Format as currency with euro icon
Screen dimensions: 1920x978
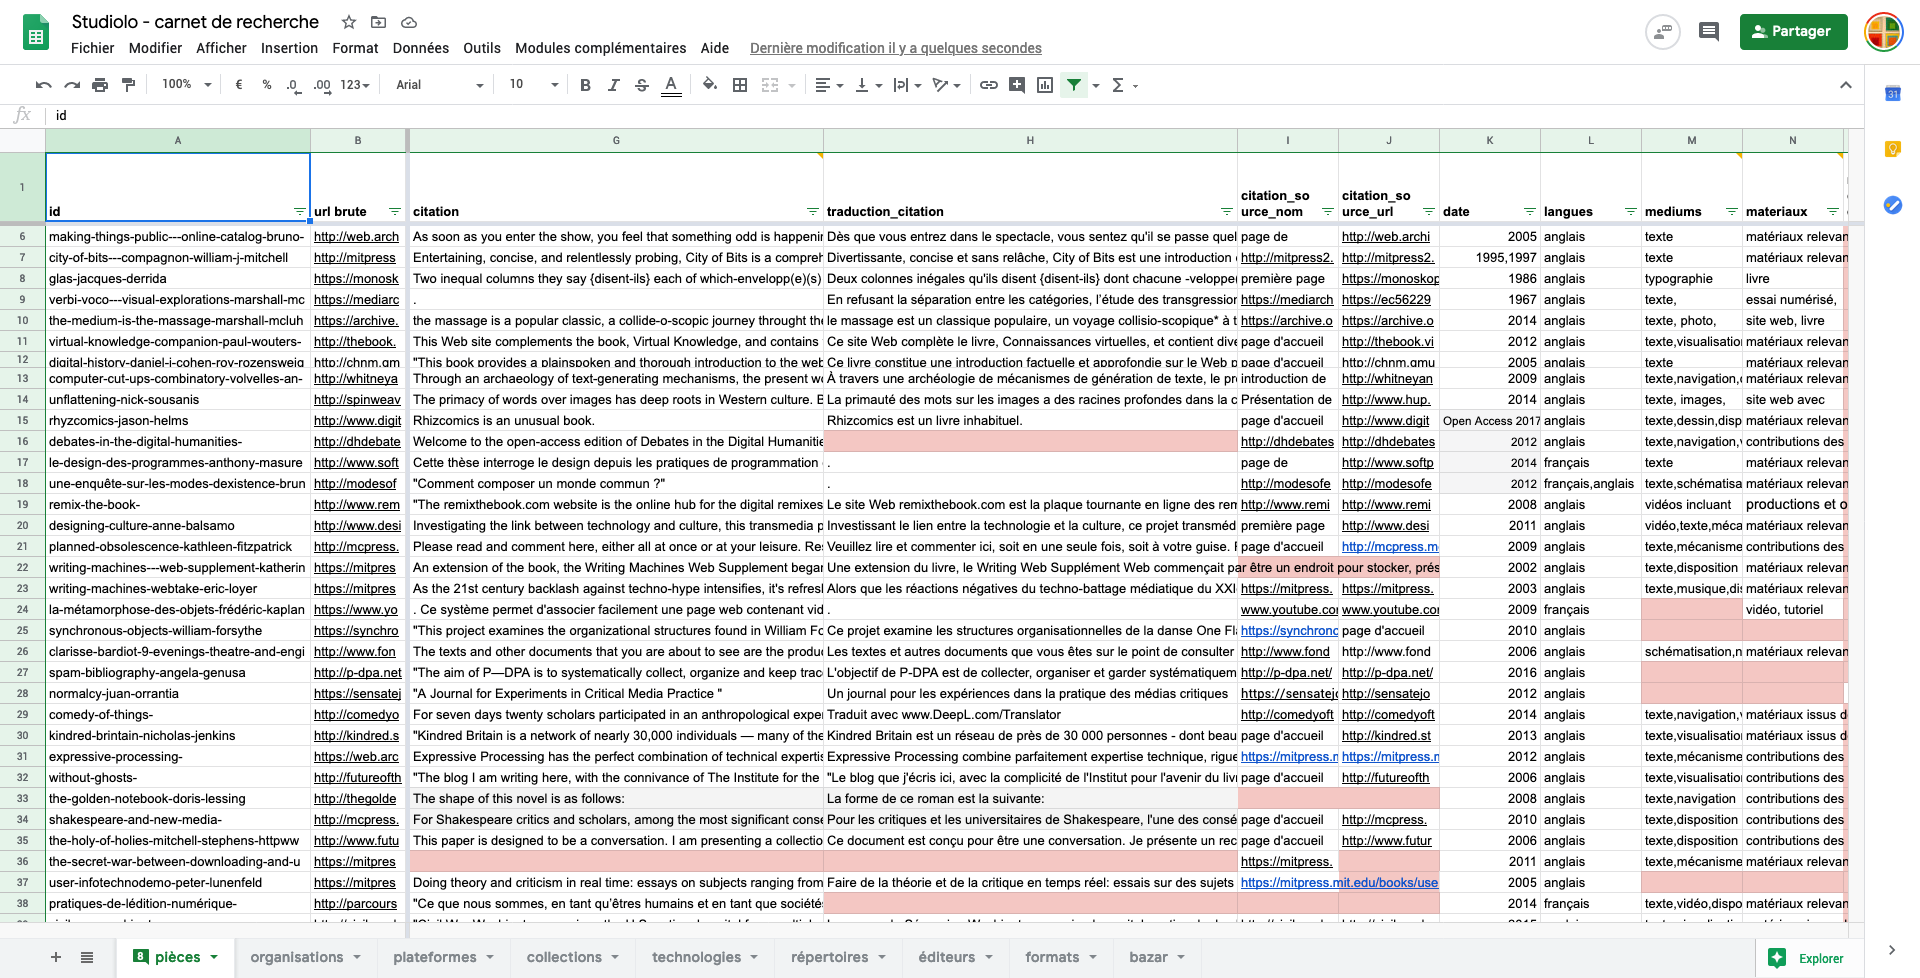point(239,85)
